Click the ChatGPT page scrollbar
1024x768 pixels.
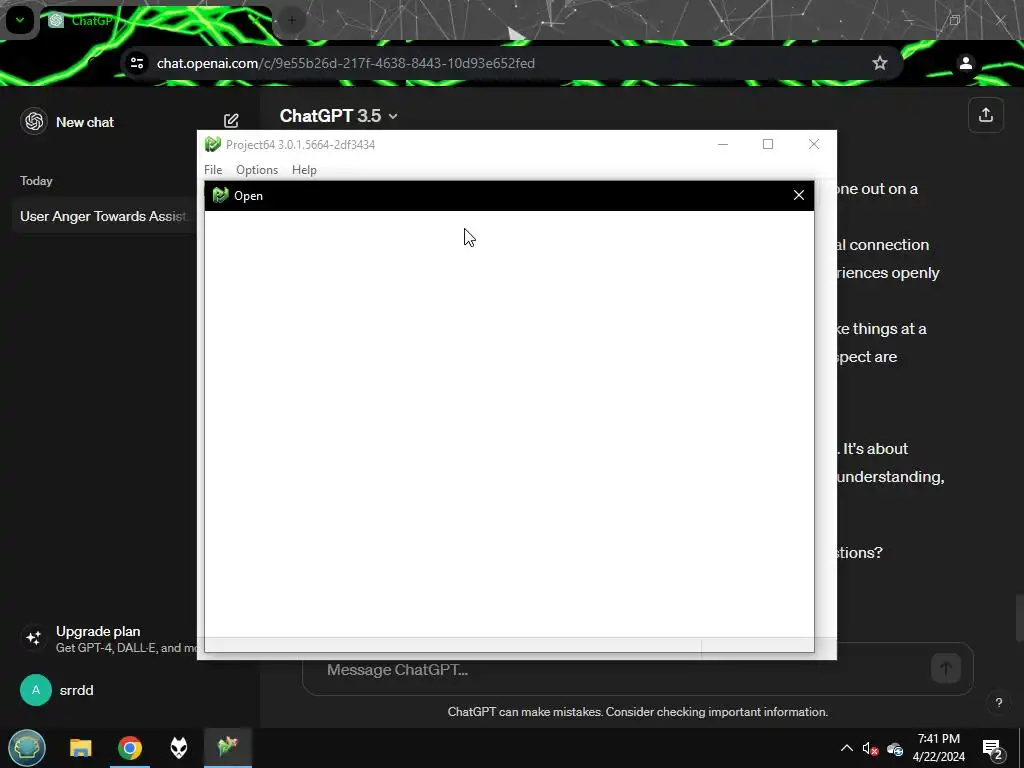coord(1019,618)
